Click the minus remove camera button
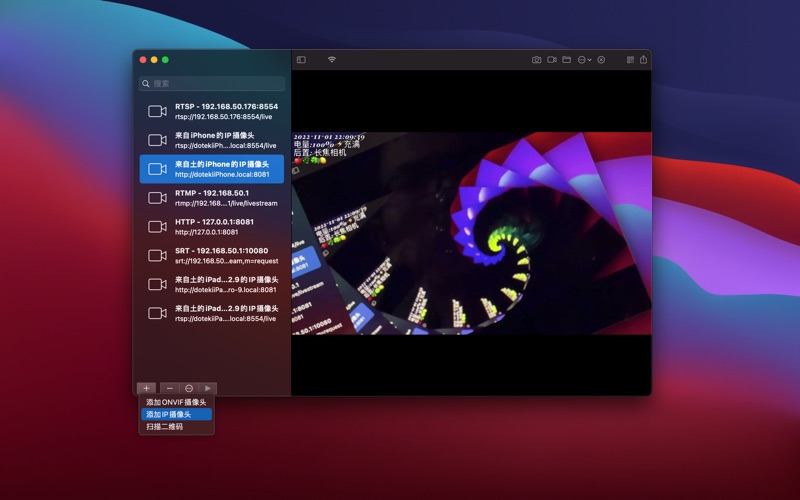 169,388
